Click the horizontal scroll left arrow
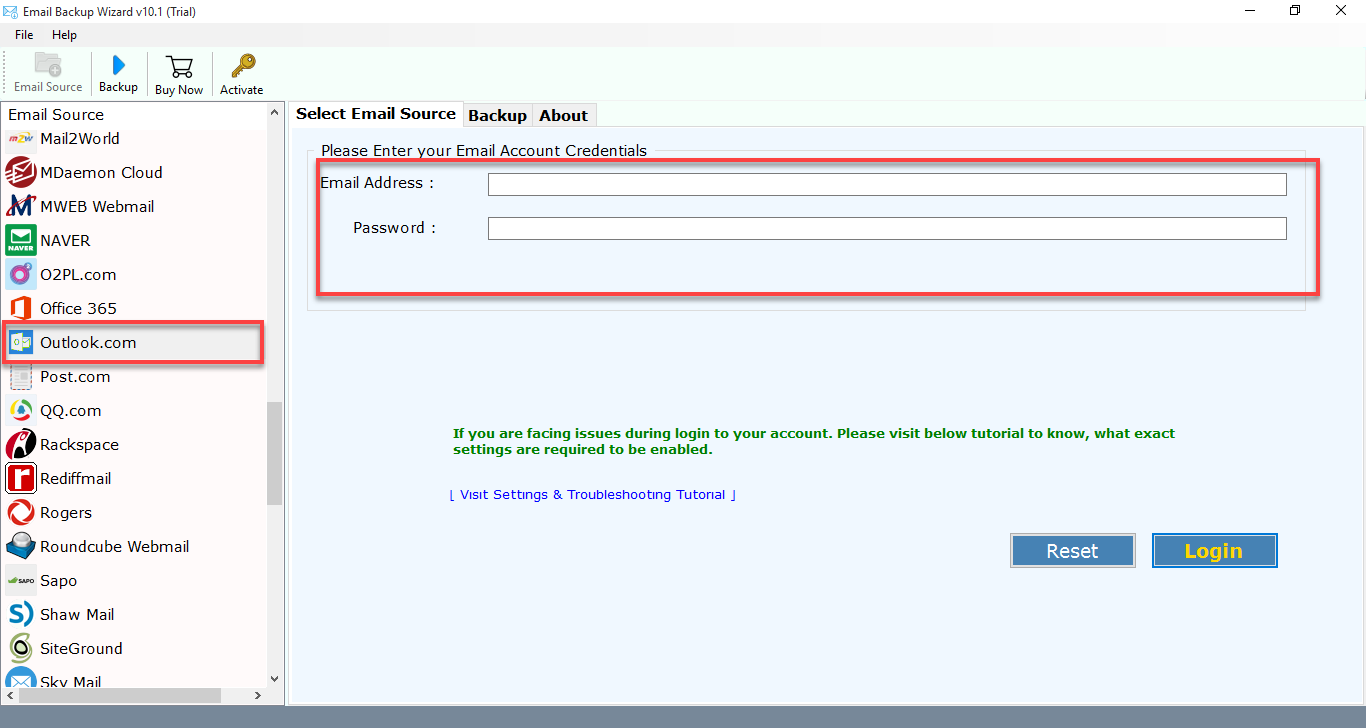Viewport: 1366px width, 728px height. coord(9,695)
